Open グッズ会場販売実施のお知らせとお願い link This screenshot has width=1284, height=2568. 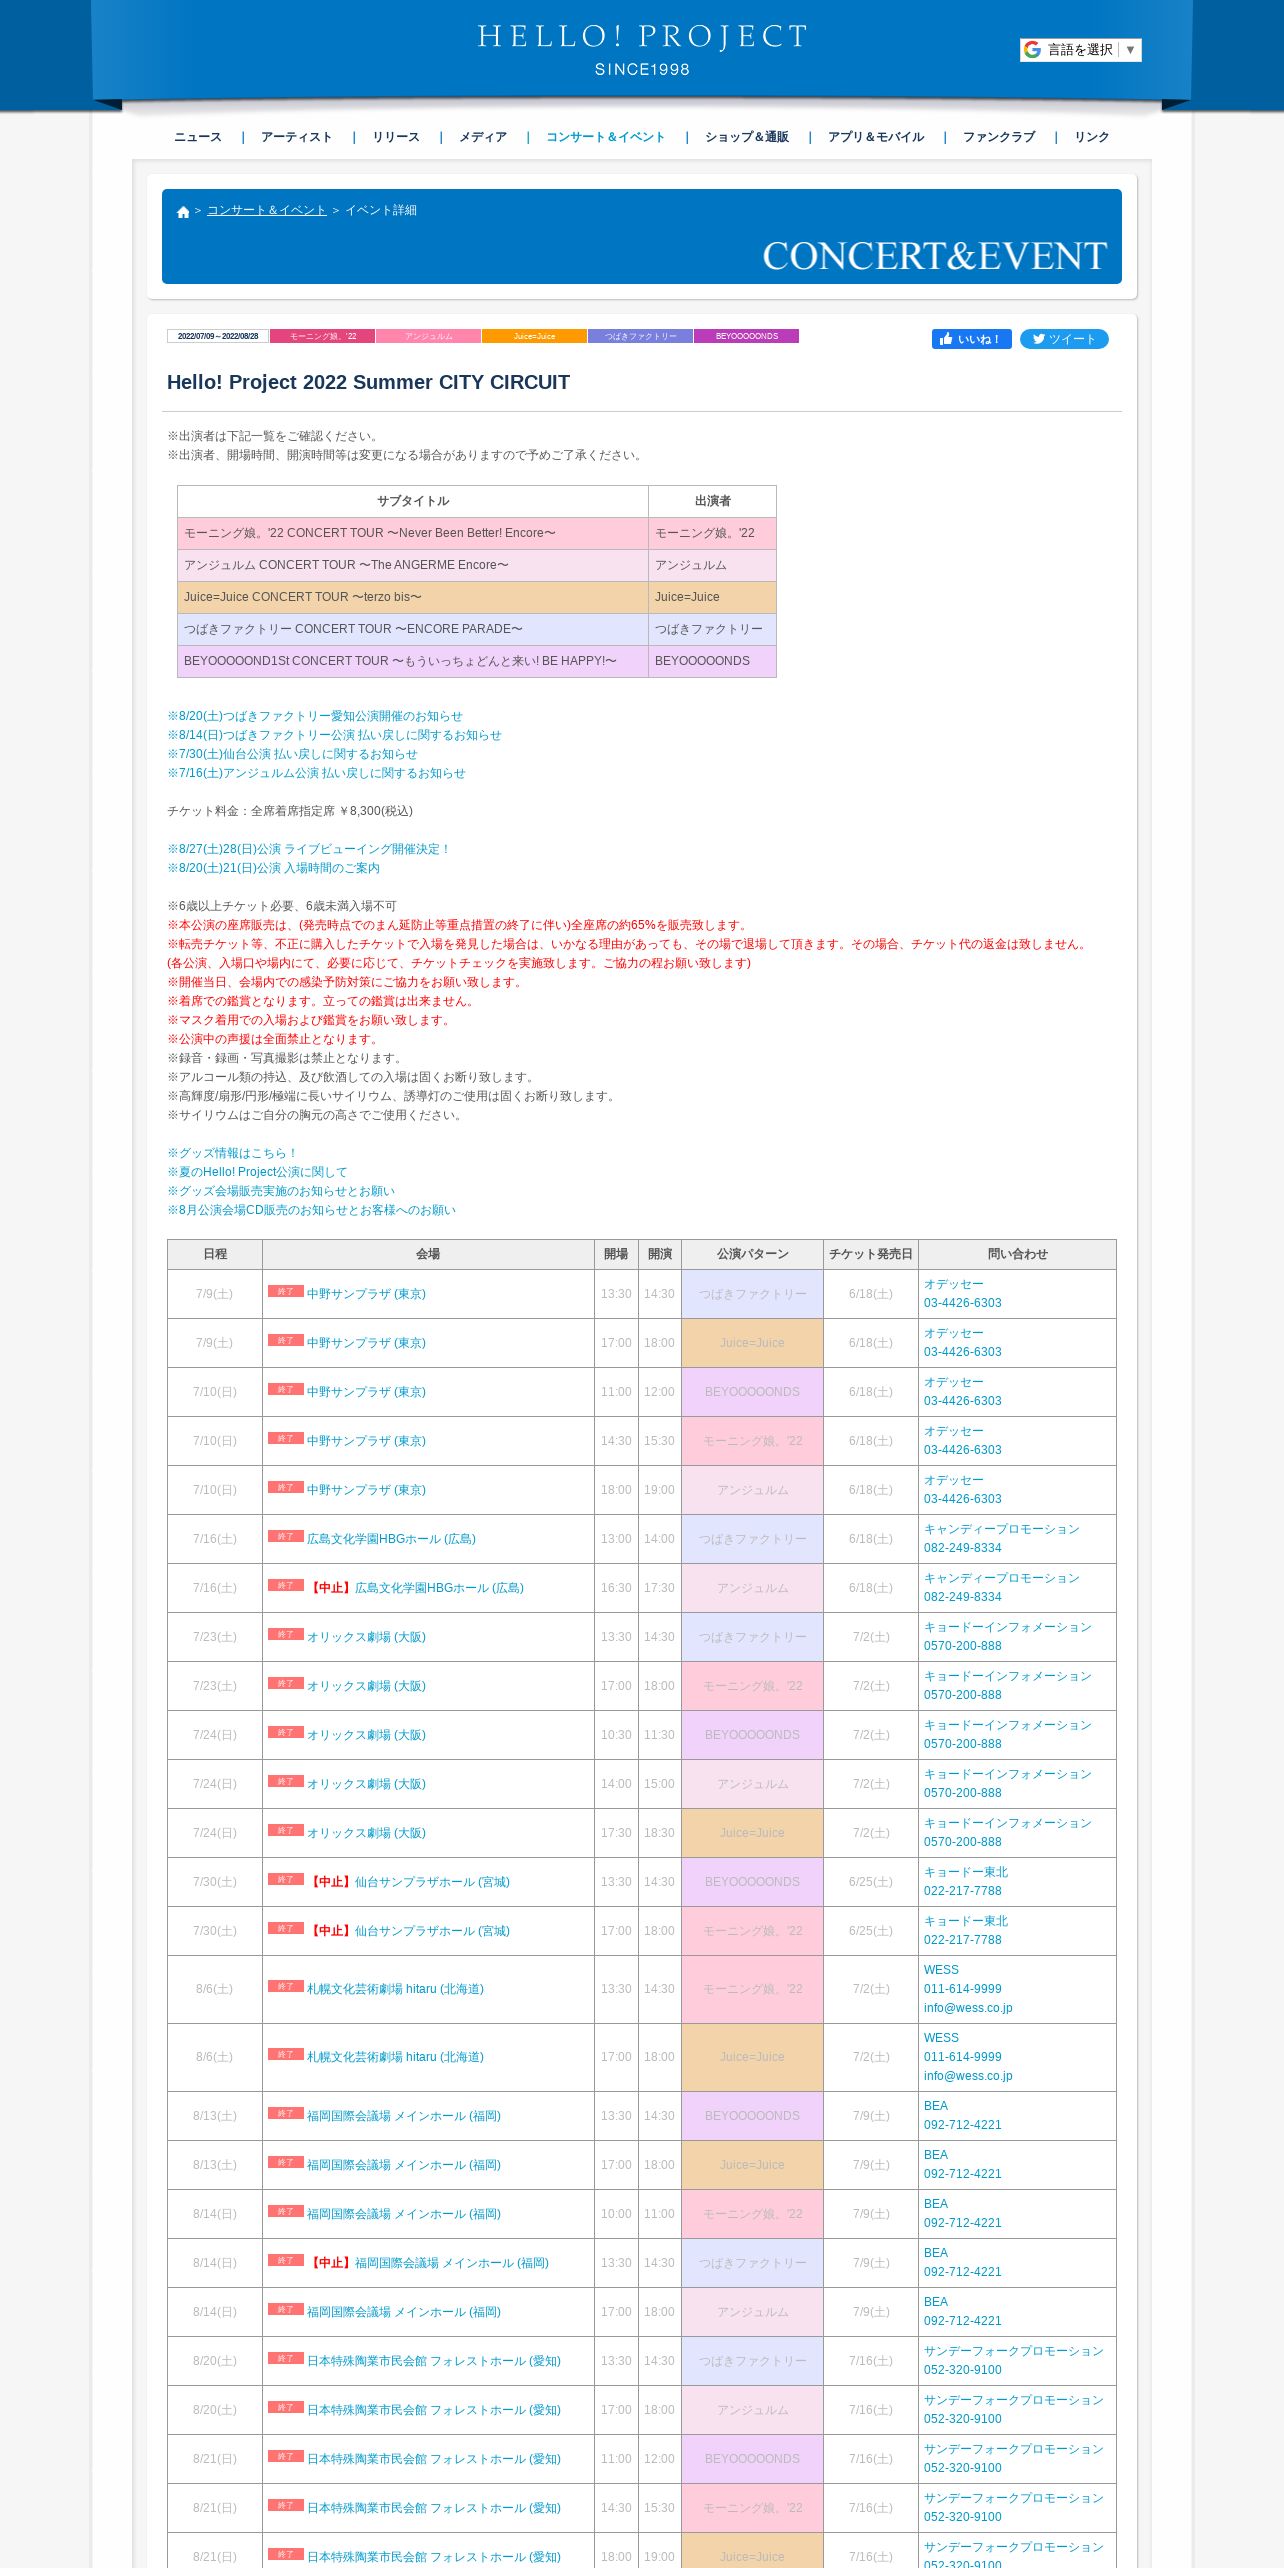click(x=281, y=1191)
